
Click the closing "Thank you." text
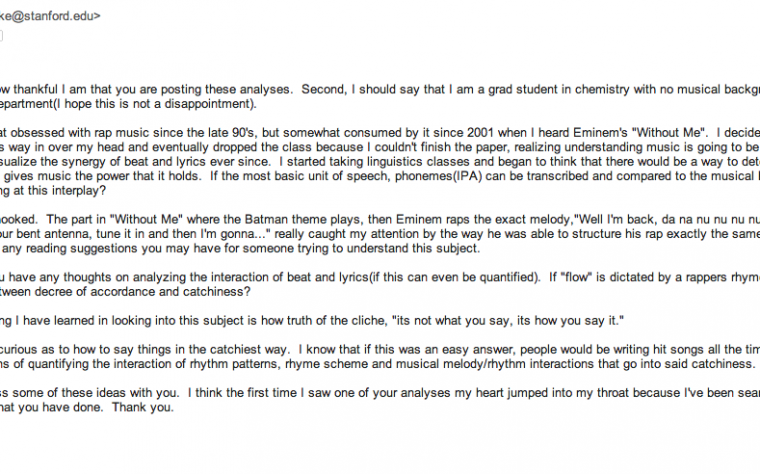(x=142, y=407)
